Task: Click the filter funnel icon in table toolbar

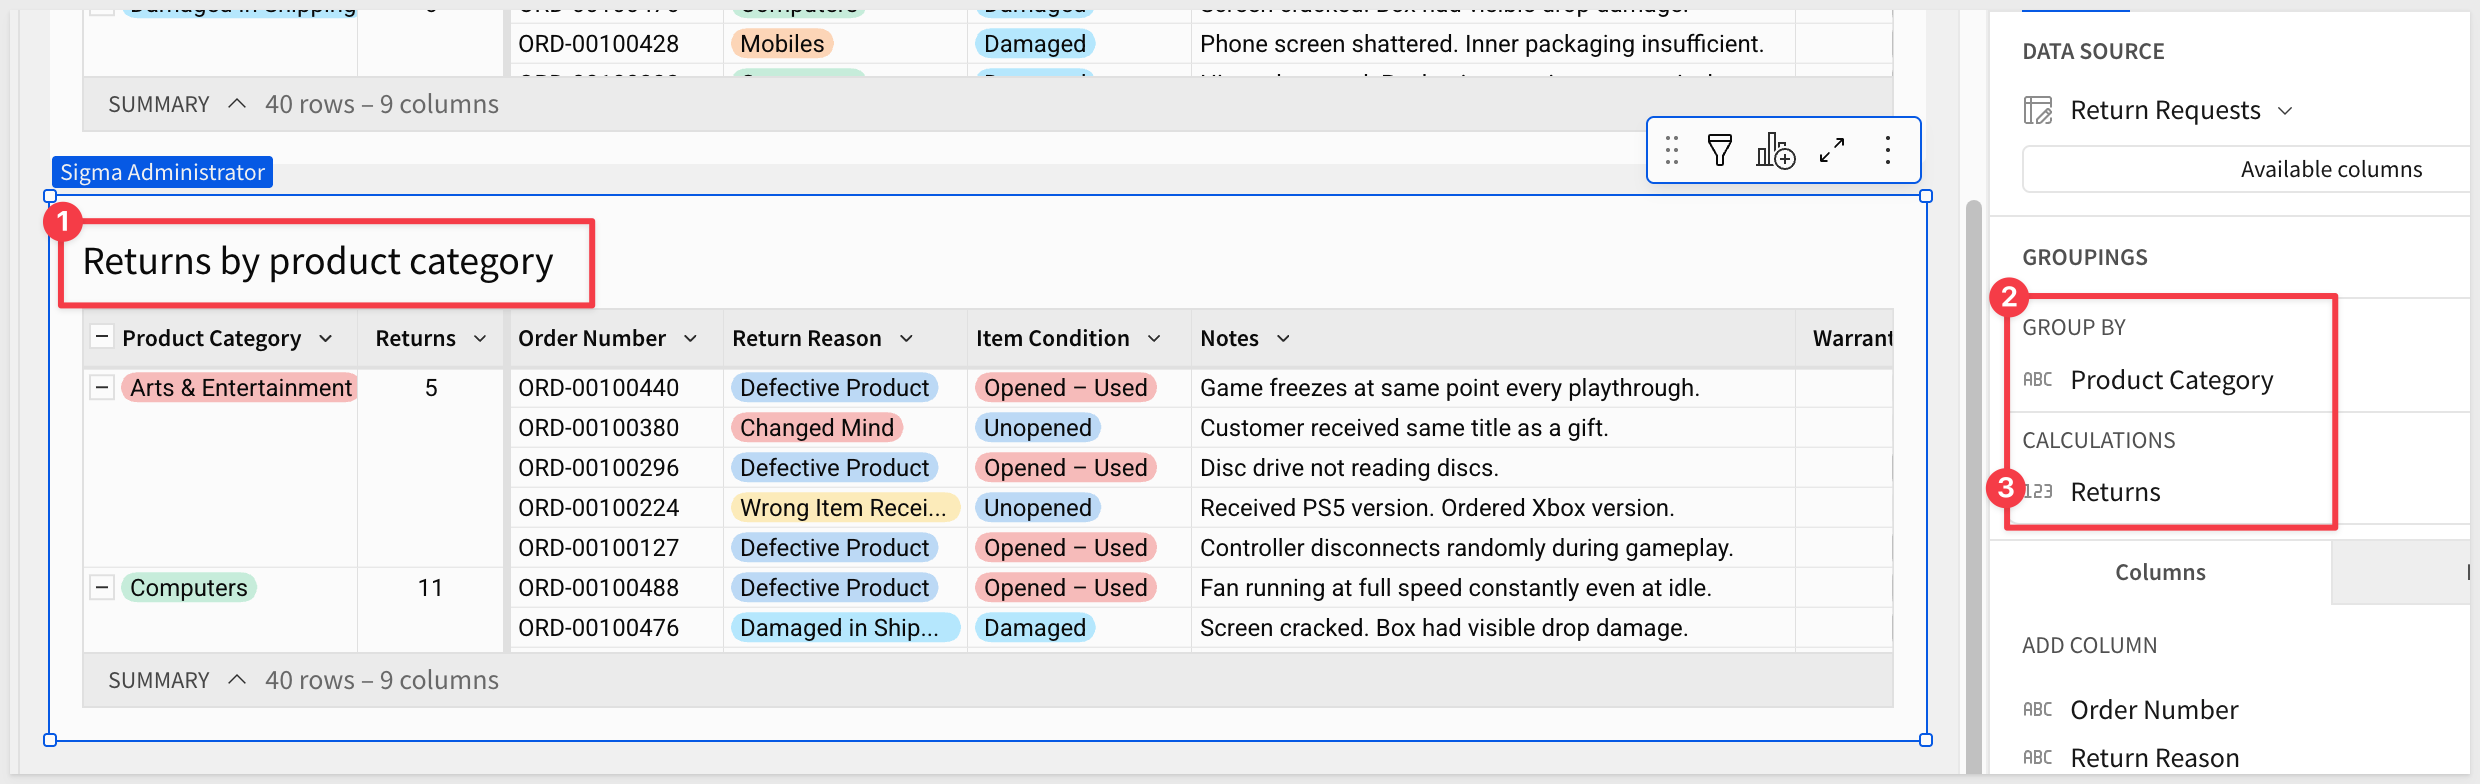Action: pyautogui.click(x=1719, y=151)
